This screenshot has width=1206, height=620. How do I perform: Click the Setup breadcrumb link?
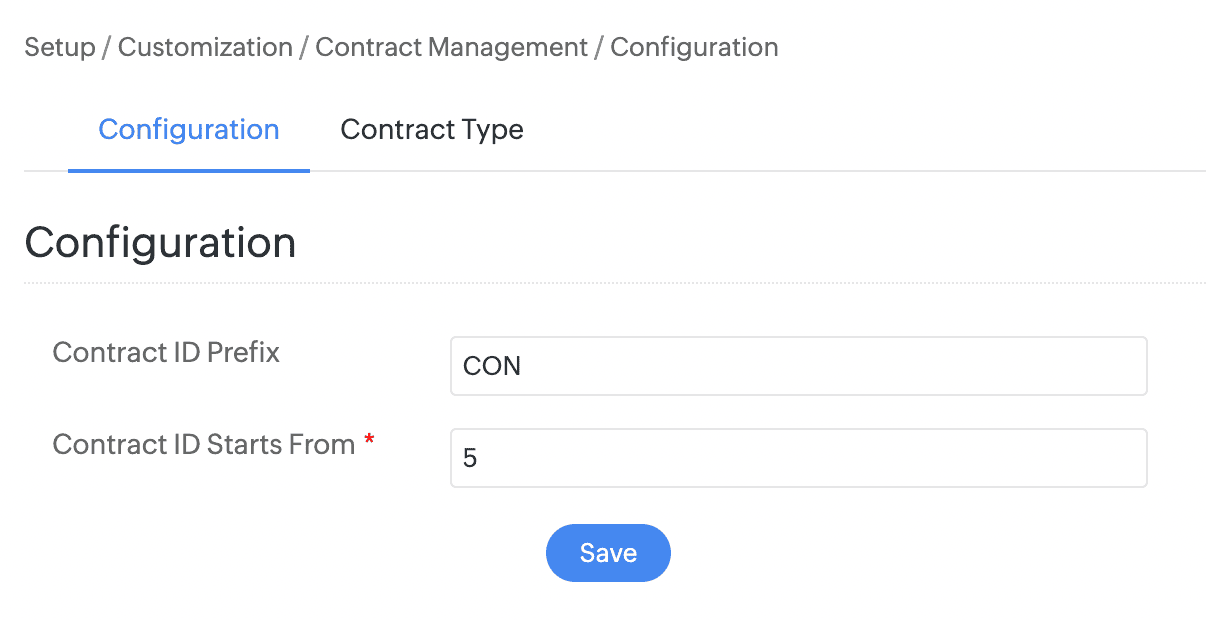tap(59, 47)
